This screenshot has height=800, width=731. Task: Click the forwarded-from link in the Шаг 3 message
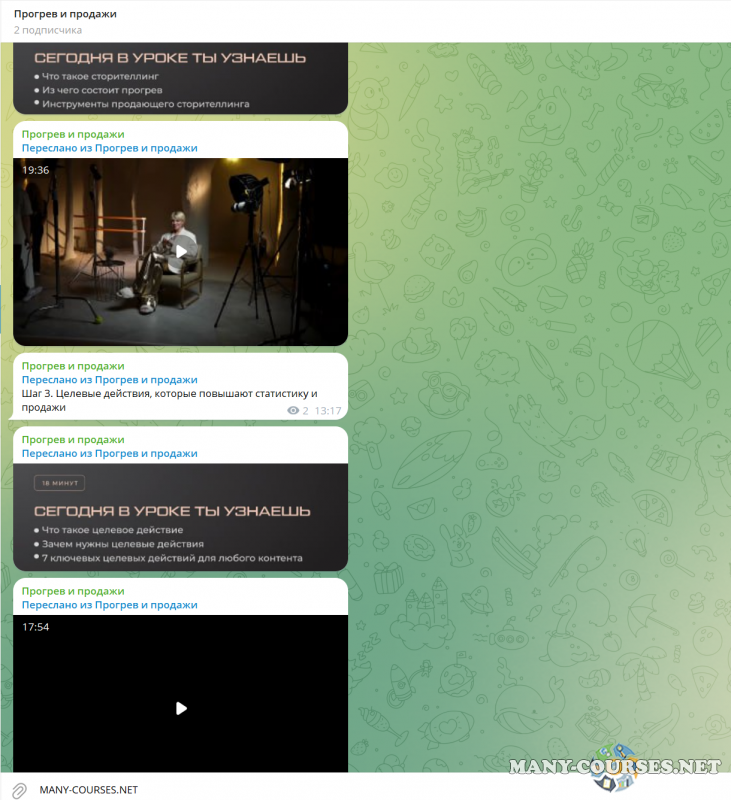pyautogui.click(x=110, y=380)
